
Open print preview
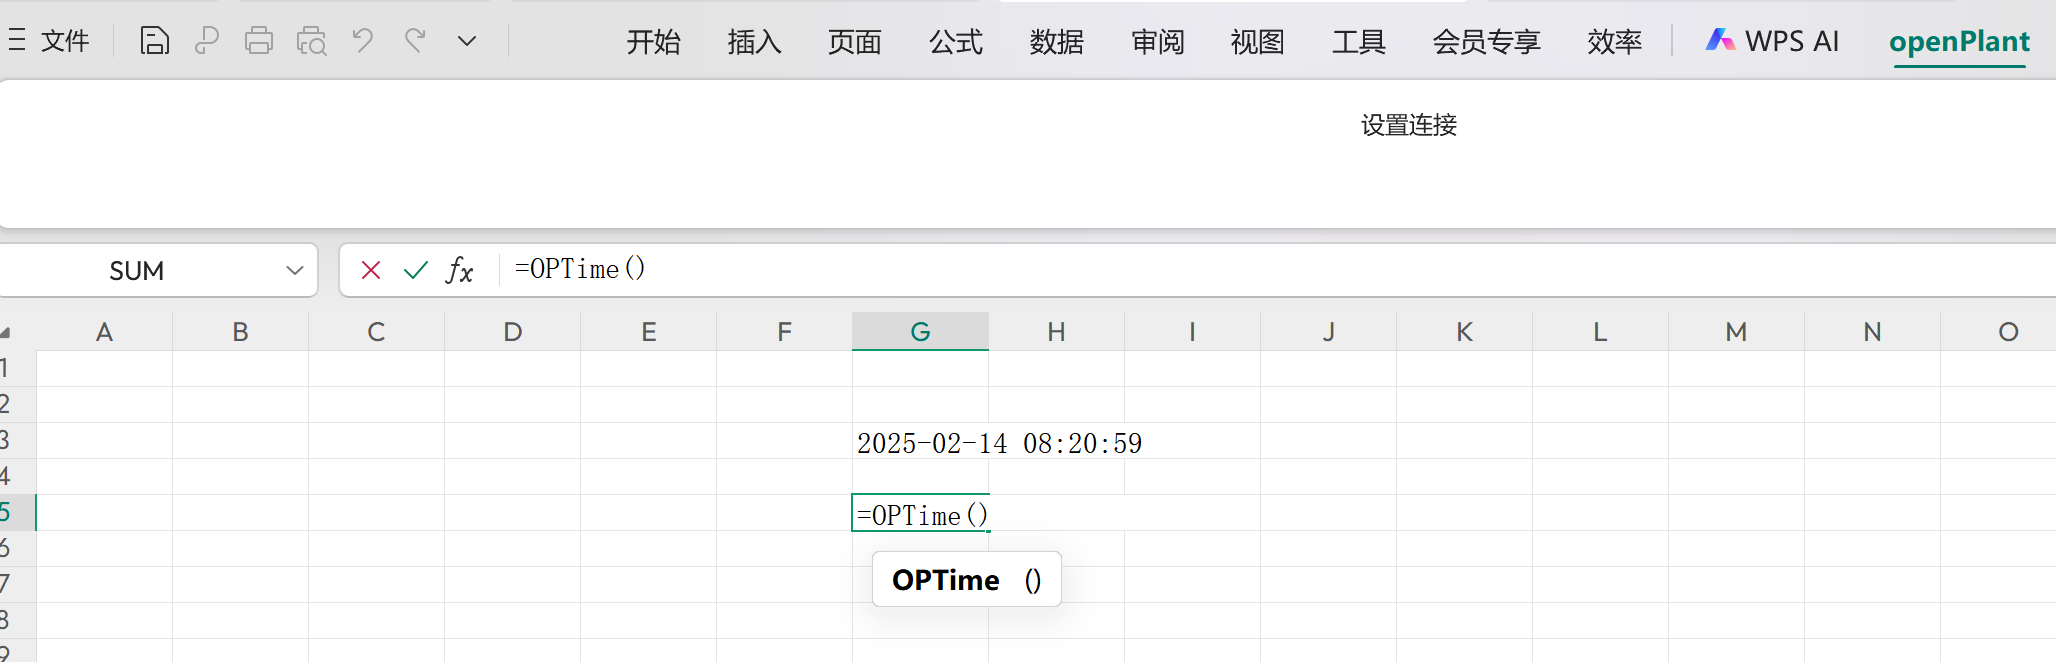point(311,40)
